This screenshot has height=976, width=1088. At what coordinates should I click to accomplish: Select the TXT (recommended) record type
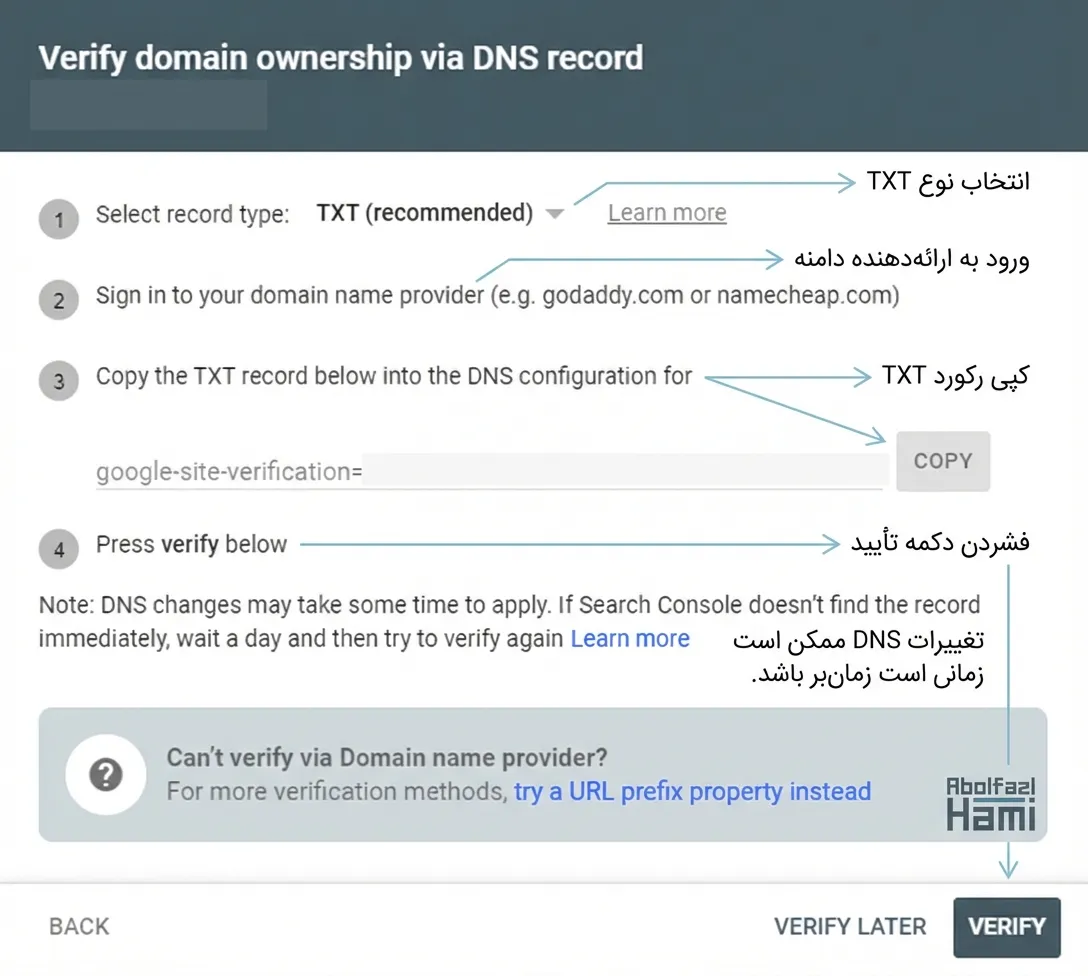[424, 213]
